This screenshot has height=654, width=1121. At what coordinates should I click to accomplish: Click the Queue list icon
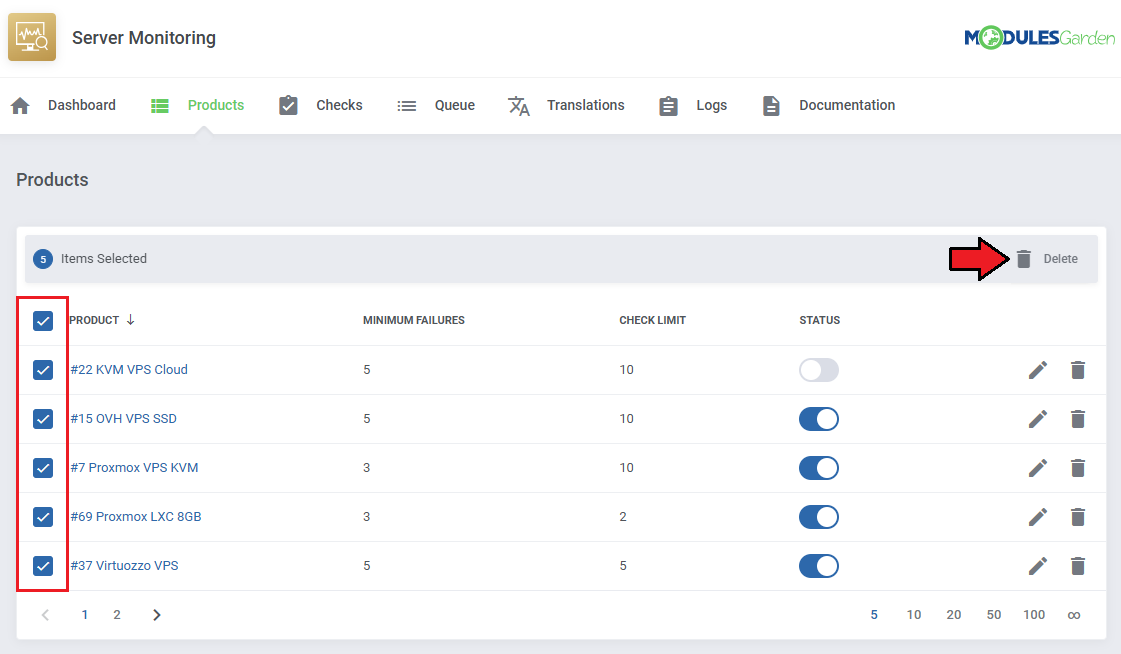pyautogui.click(x=407, y=106)
